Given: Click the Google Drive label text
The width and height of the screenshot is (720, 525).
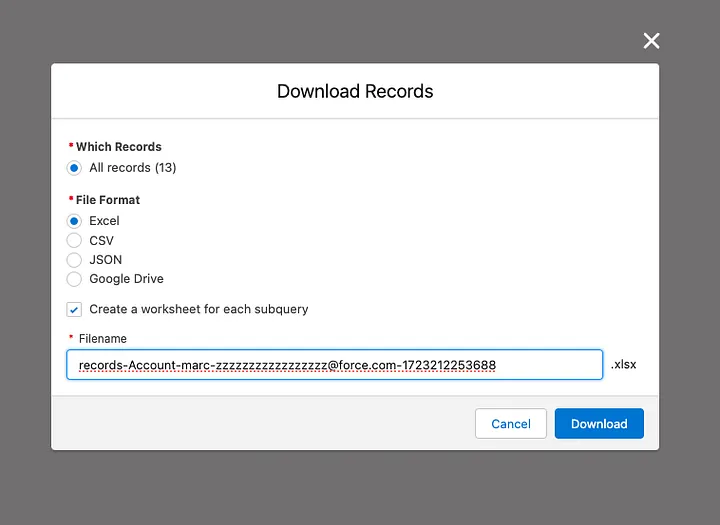Looking at the screenshot, I should click(x=126, y=279).
